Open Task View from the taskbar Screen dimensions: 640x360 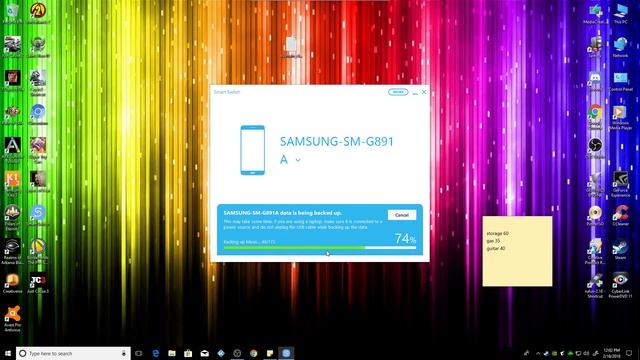pos(139,353)
